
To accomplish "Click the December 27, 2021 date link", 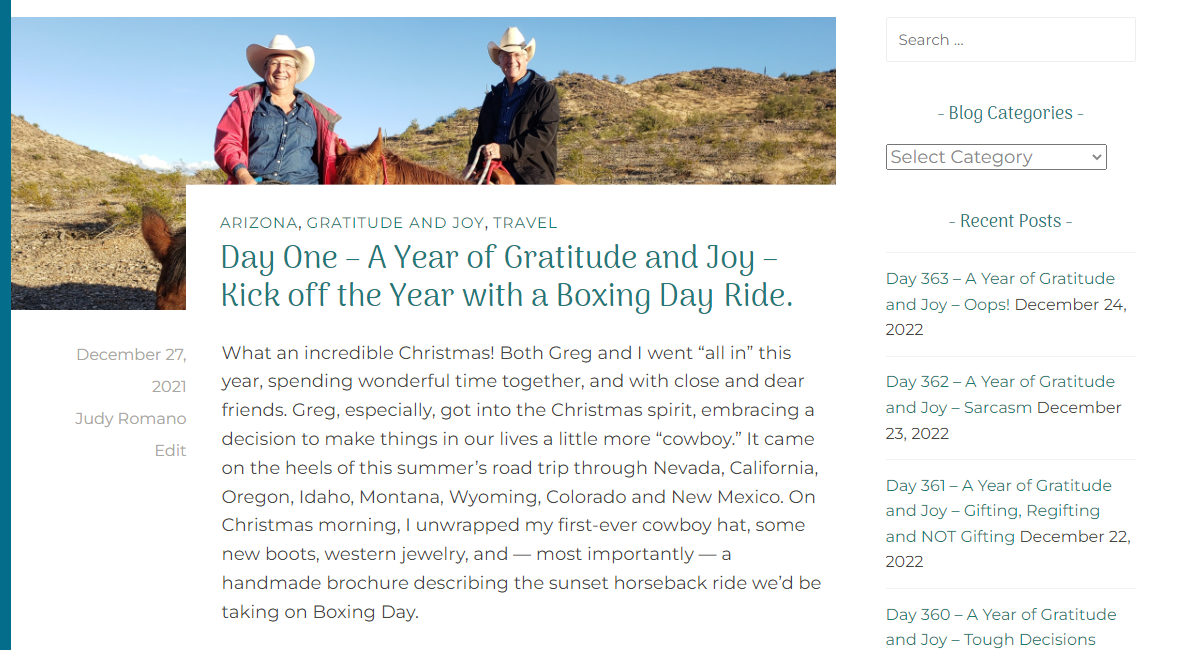I will pos(131,370).
